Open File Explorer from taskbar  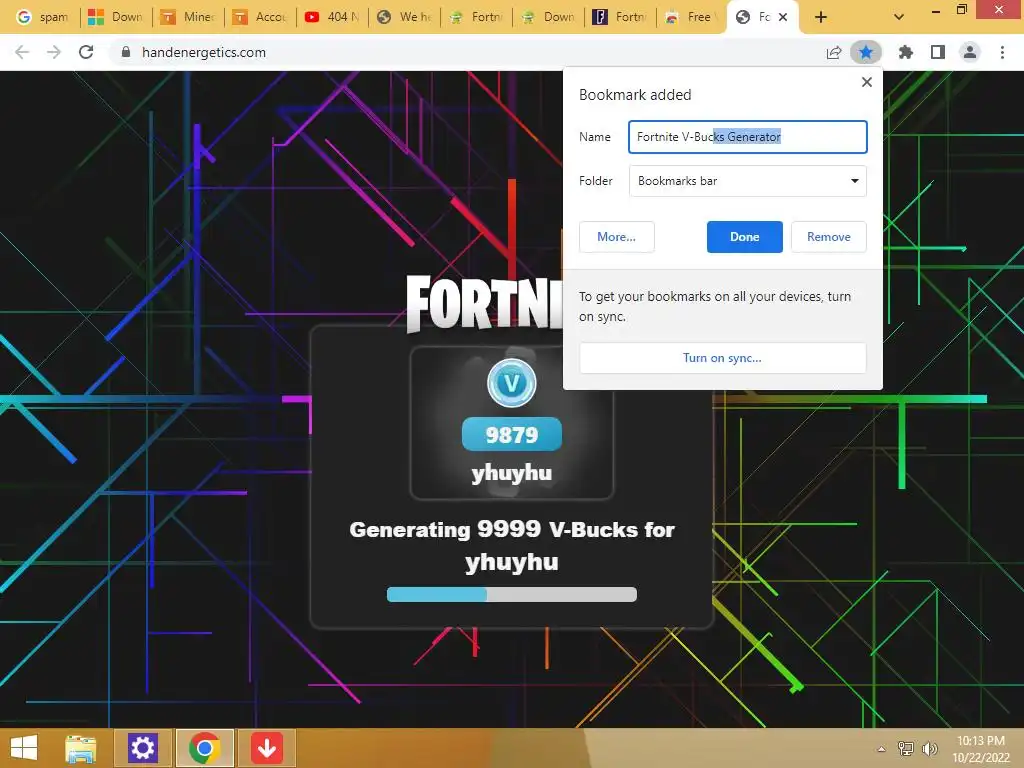[x=81, y=748]
